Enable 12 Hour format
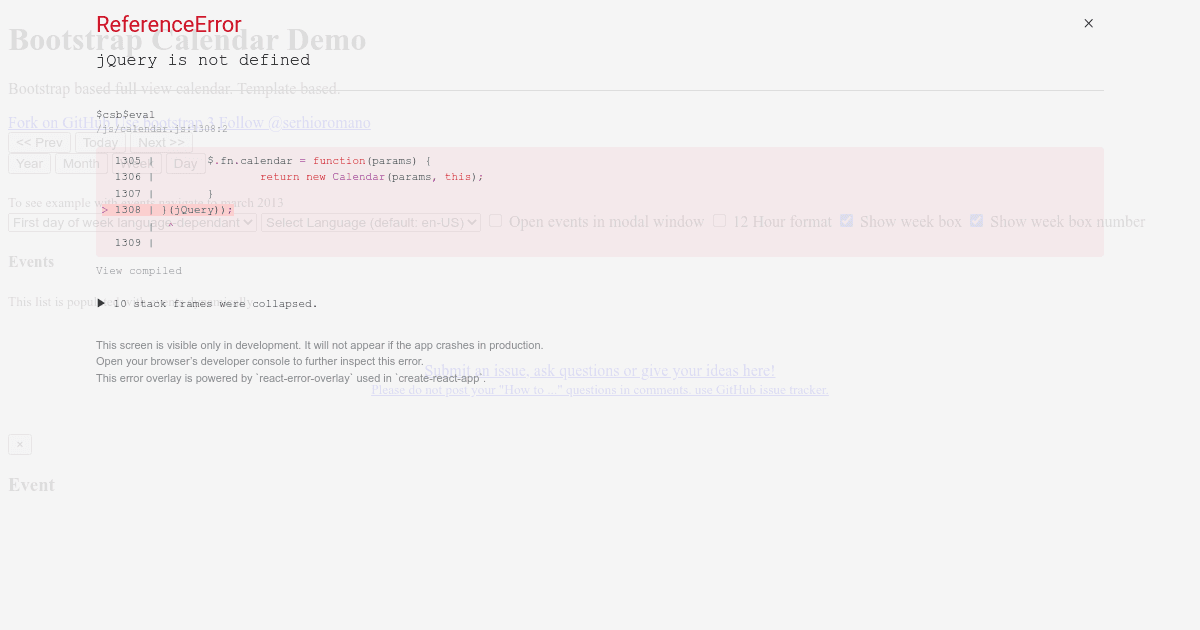The width and height of the screenshot is (1200, 630). tap(719, 220)
